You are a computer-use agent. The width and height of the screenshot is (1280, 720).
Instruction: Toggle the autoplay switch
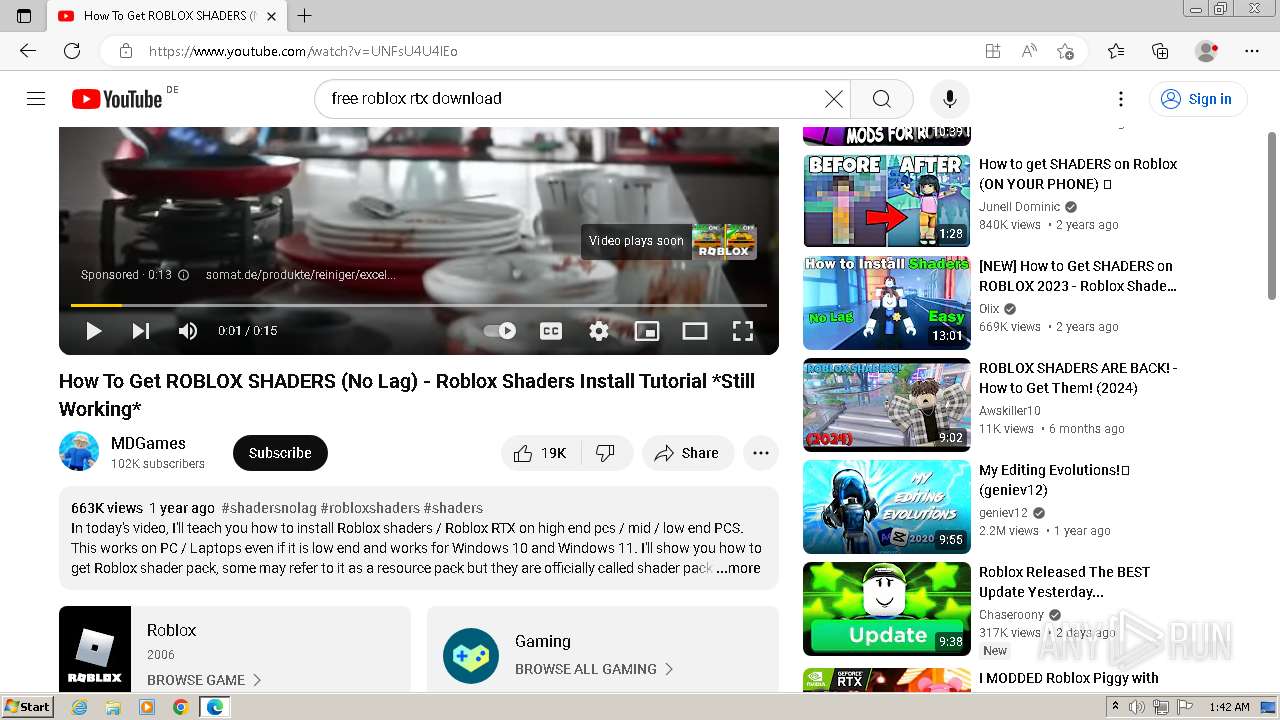coord(500,331)
